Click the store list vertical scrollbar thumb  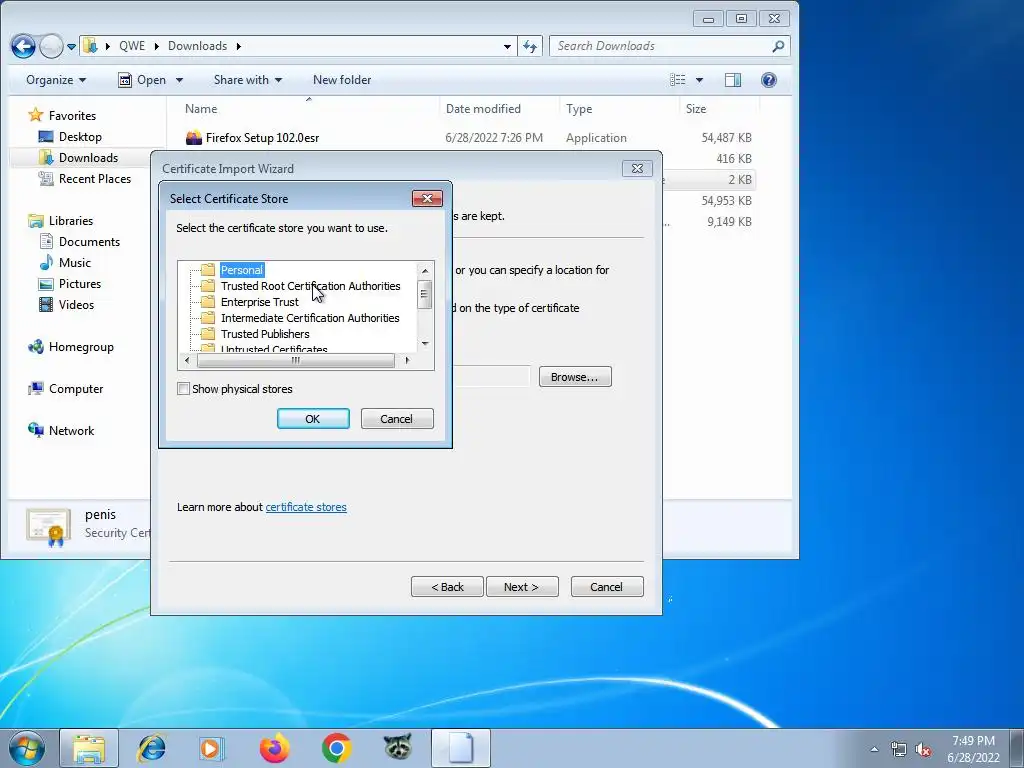424,294
